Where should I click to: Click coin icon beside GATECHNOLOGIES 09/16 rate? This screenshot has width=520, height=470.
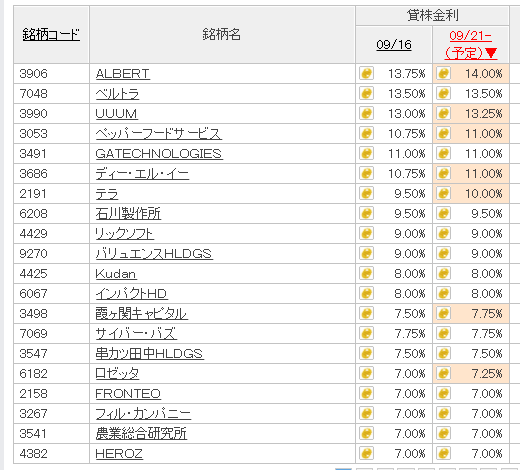coord(366,153)
